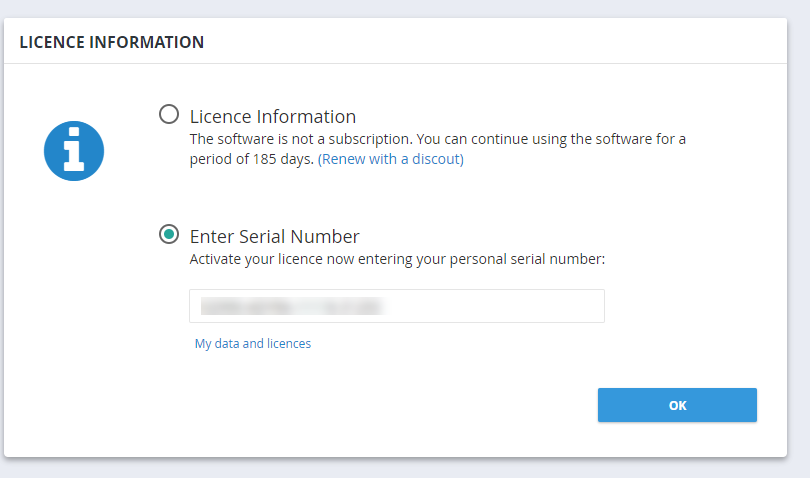Click the LICENCE INFORMATION dialog title
810x478 pixels.
point(112,42)
